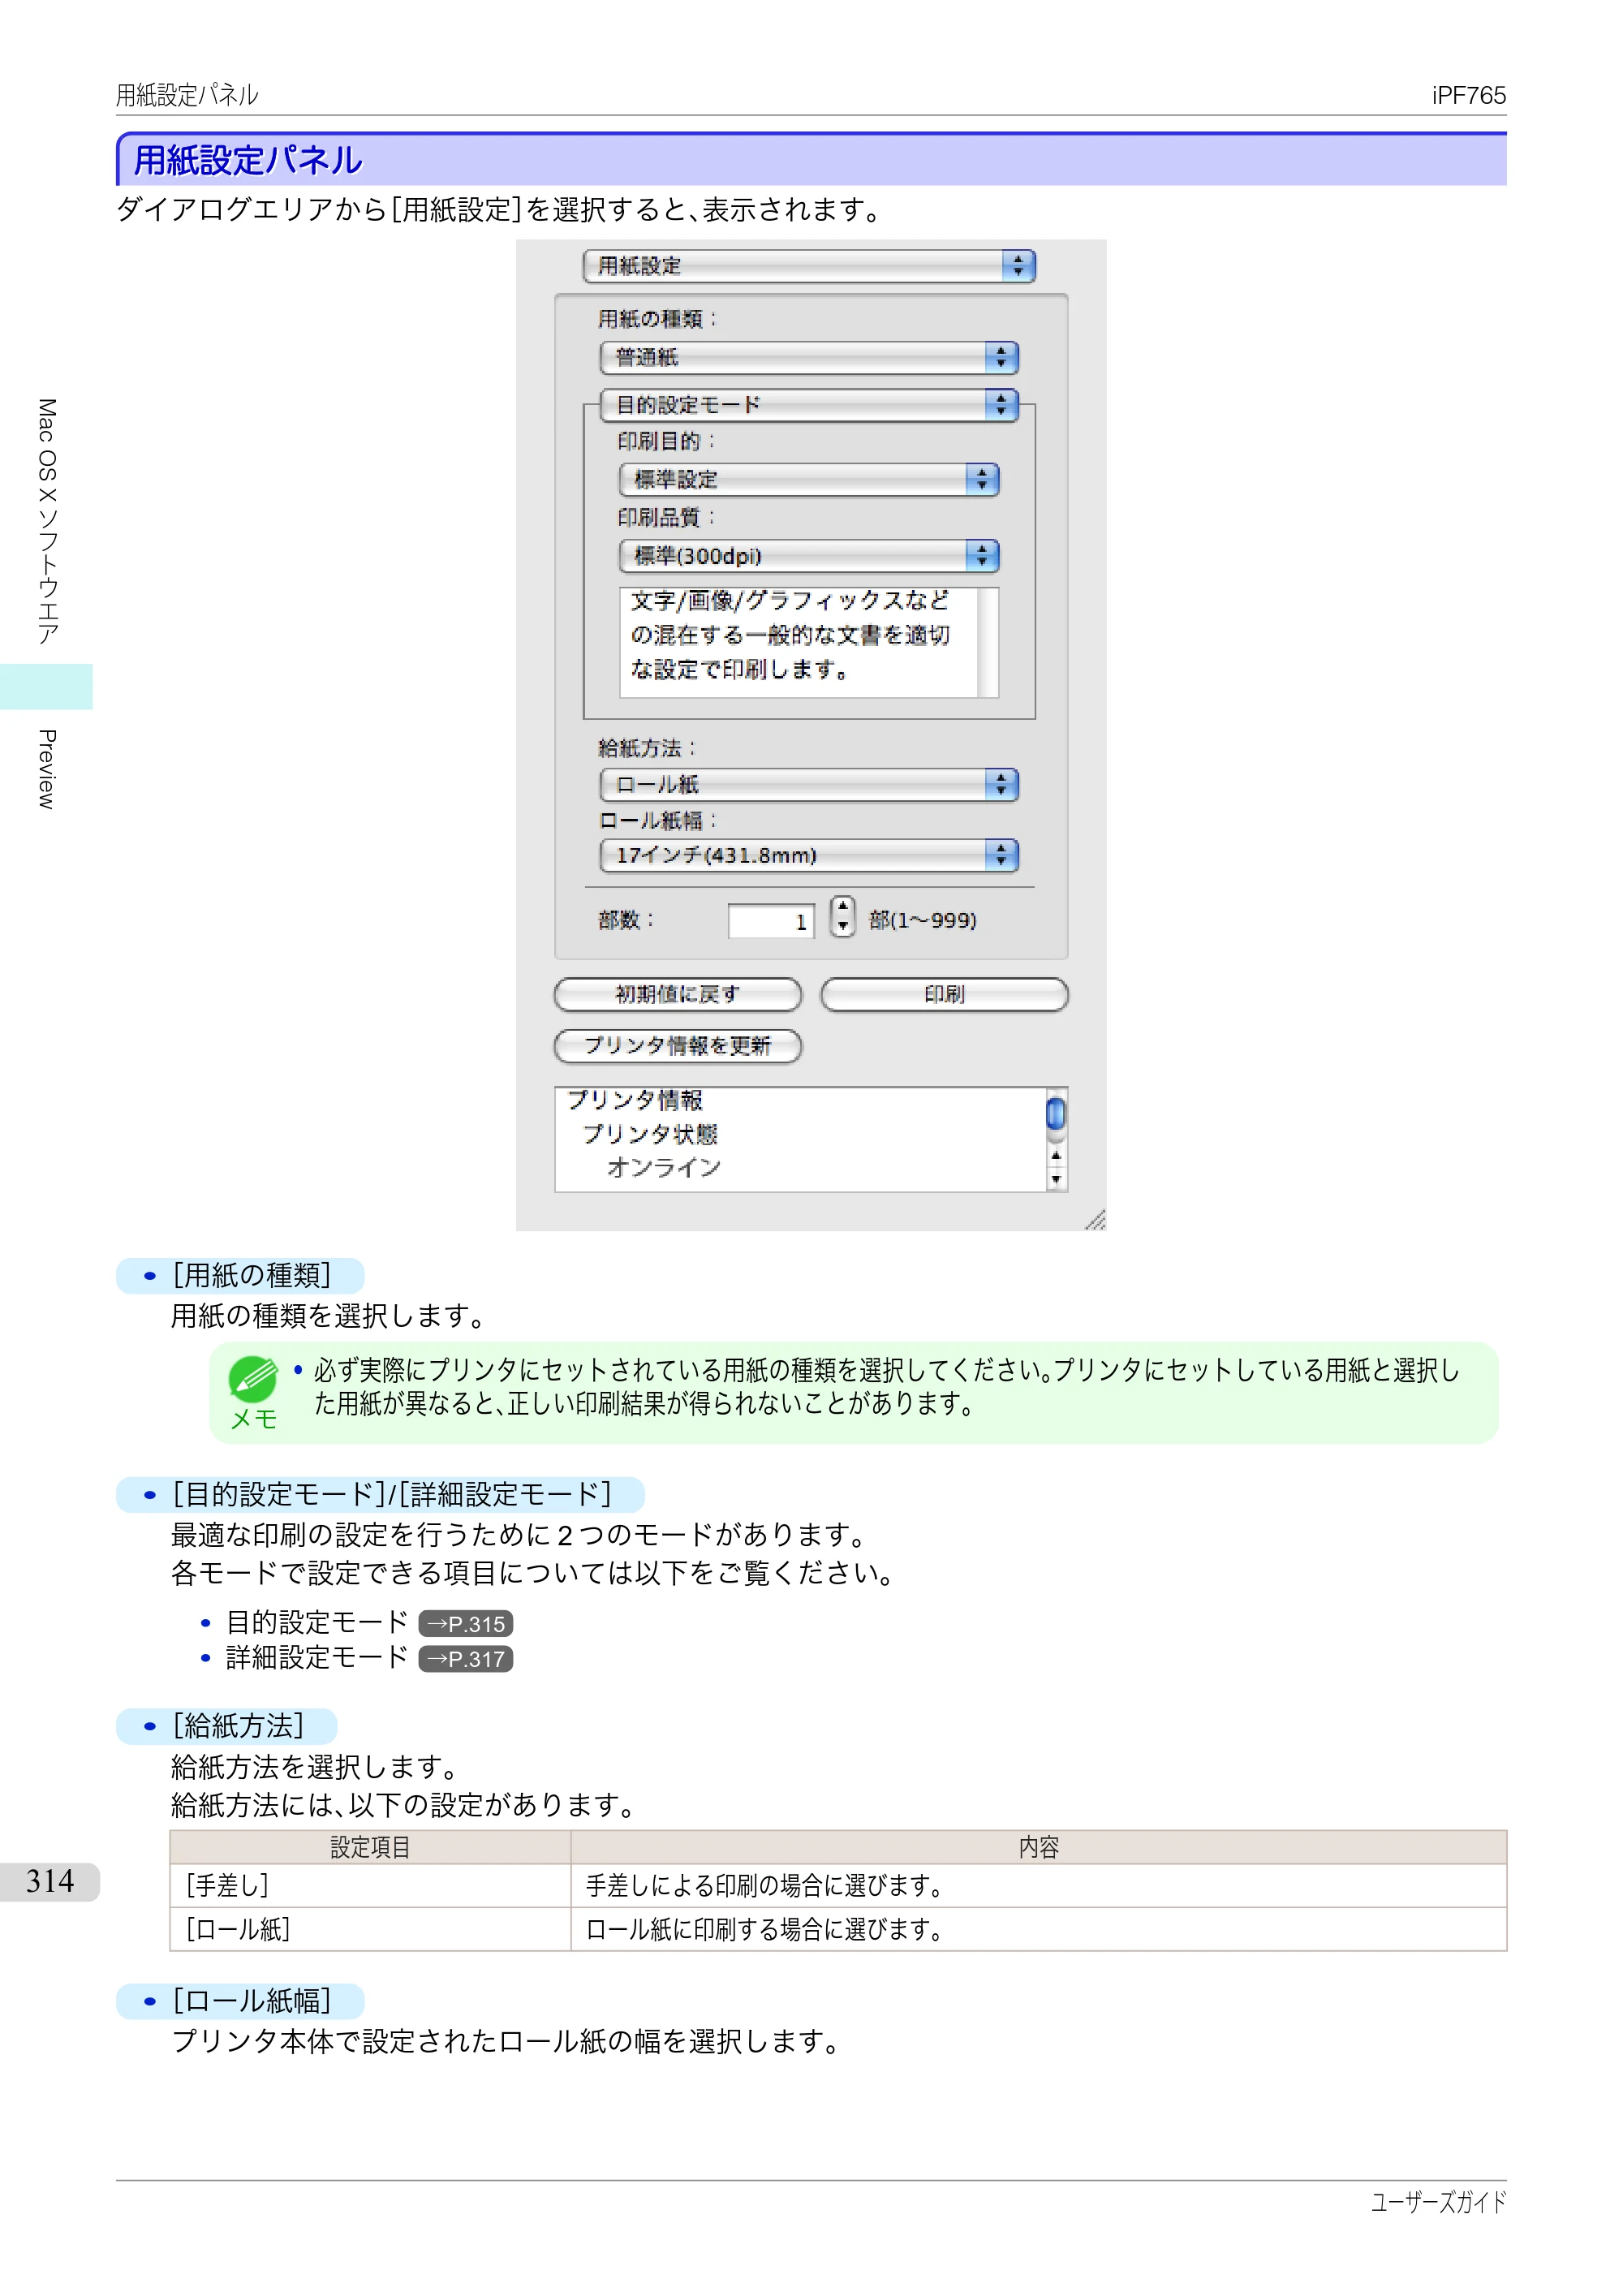Click the [ロール紙] table cell
This screenshot has height=2296, width=1623.
(370, 1930)
